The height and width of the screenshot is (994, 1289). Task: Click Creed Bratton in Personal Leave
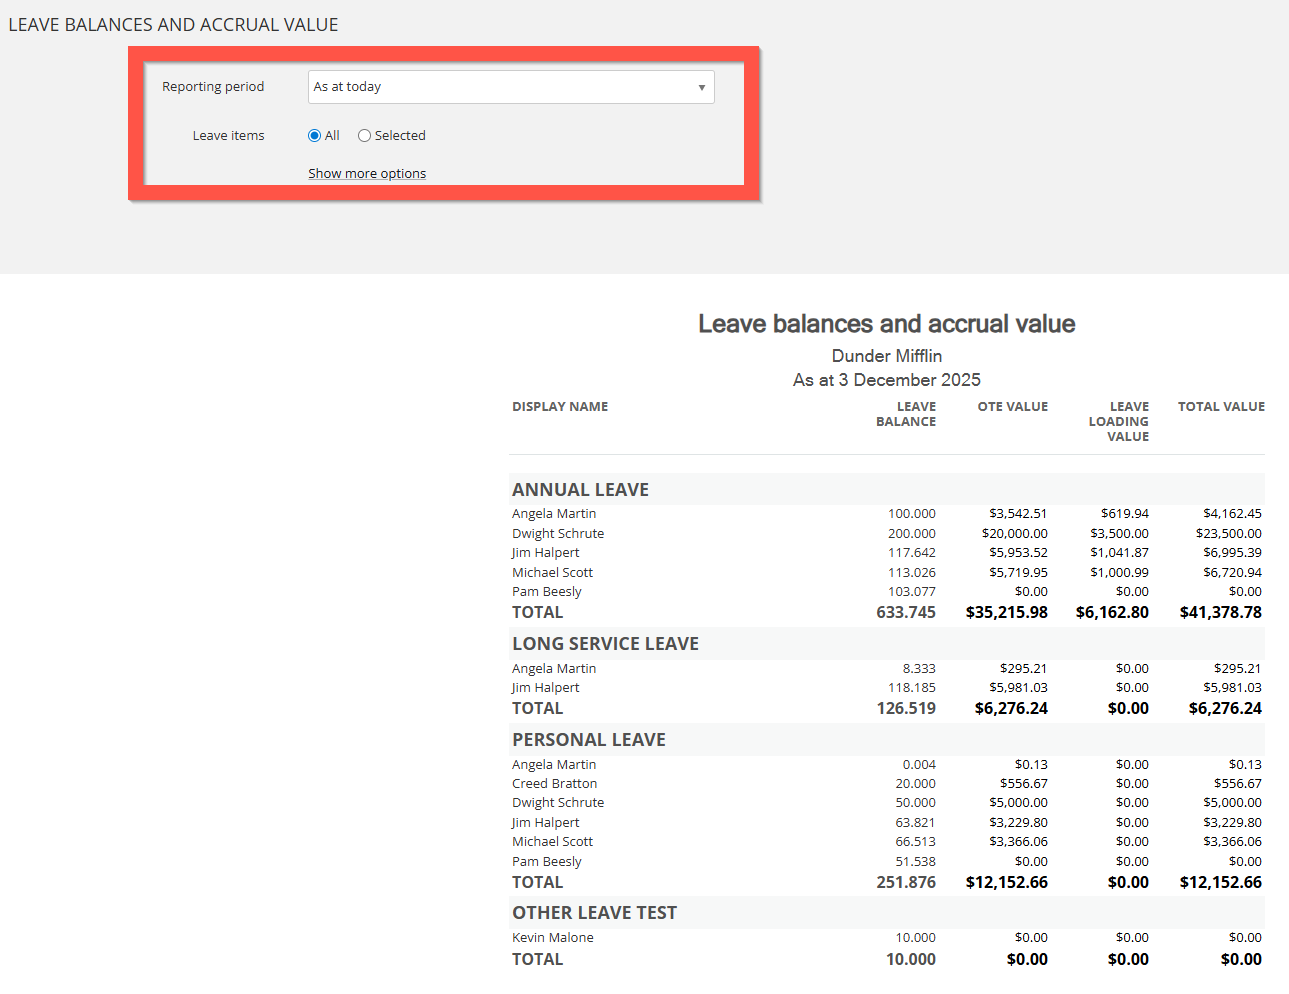[x=555, y=784]
